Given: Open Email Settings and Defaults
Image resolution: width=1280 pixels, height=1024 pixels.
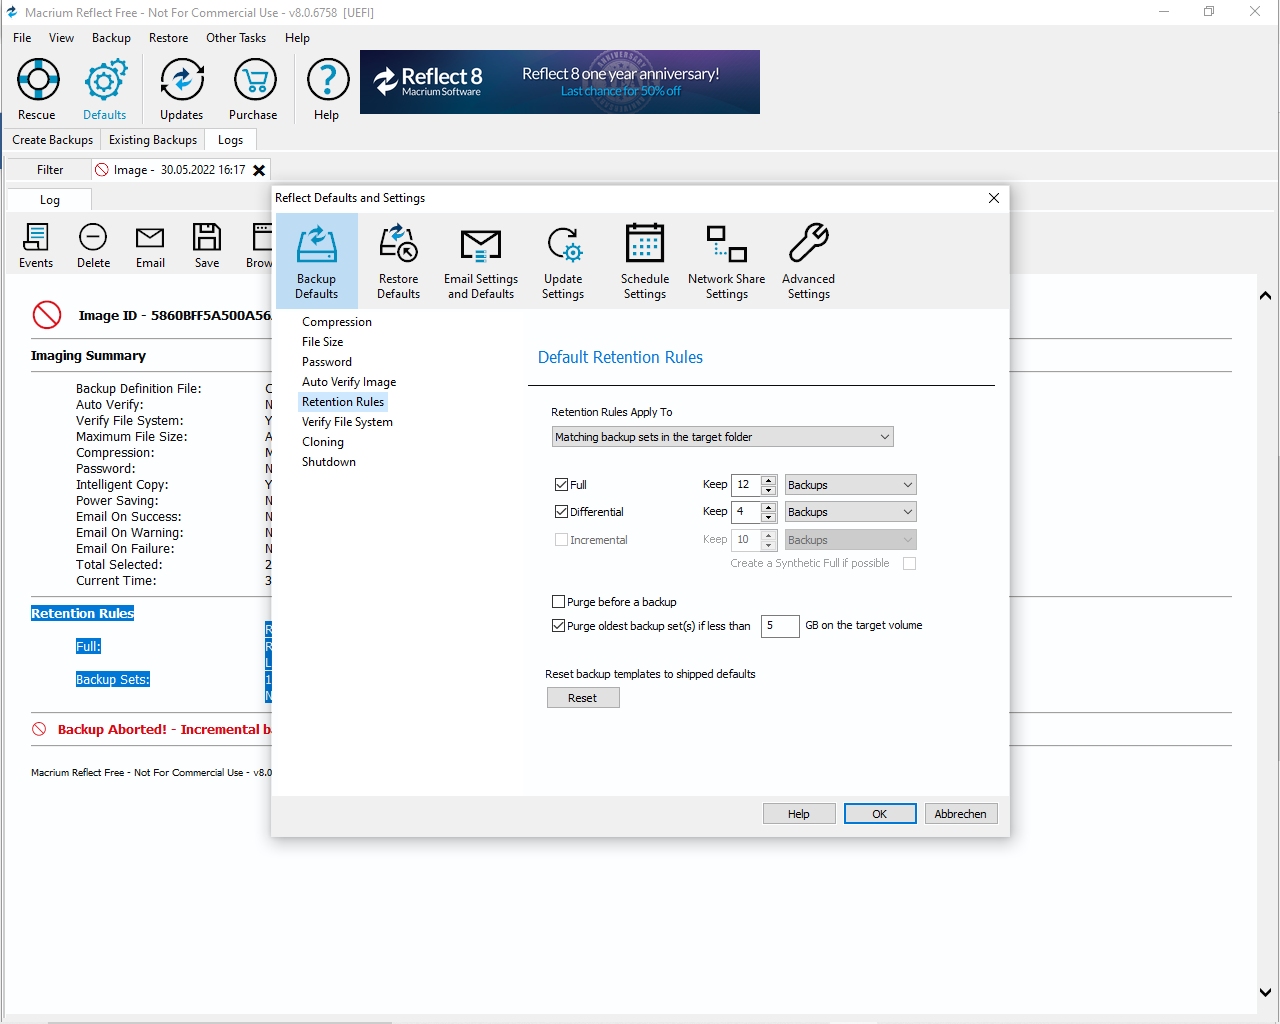Looking at the screenshot, I should coord(481,261).
